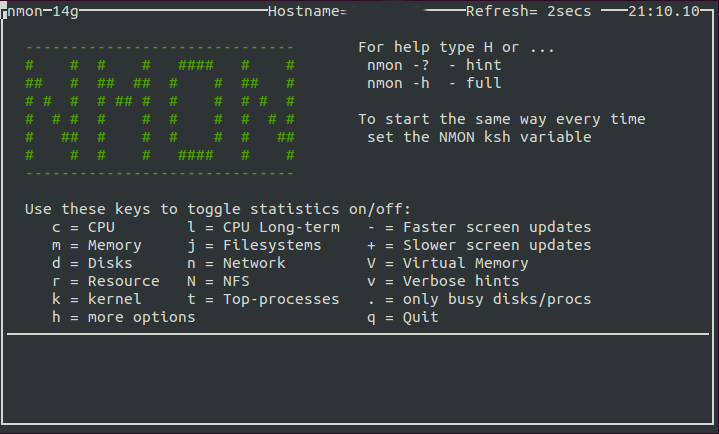Image resolution: width=719 pixels, height=434 pixels.
Task: Click the green NMON ASCII art logo
Action: (x=160, y=110)
